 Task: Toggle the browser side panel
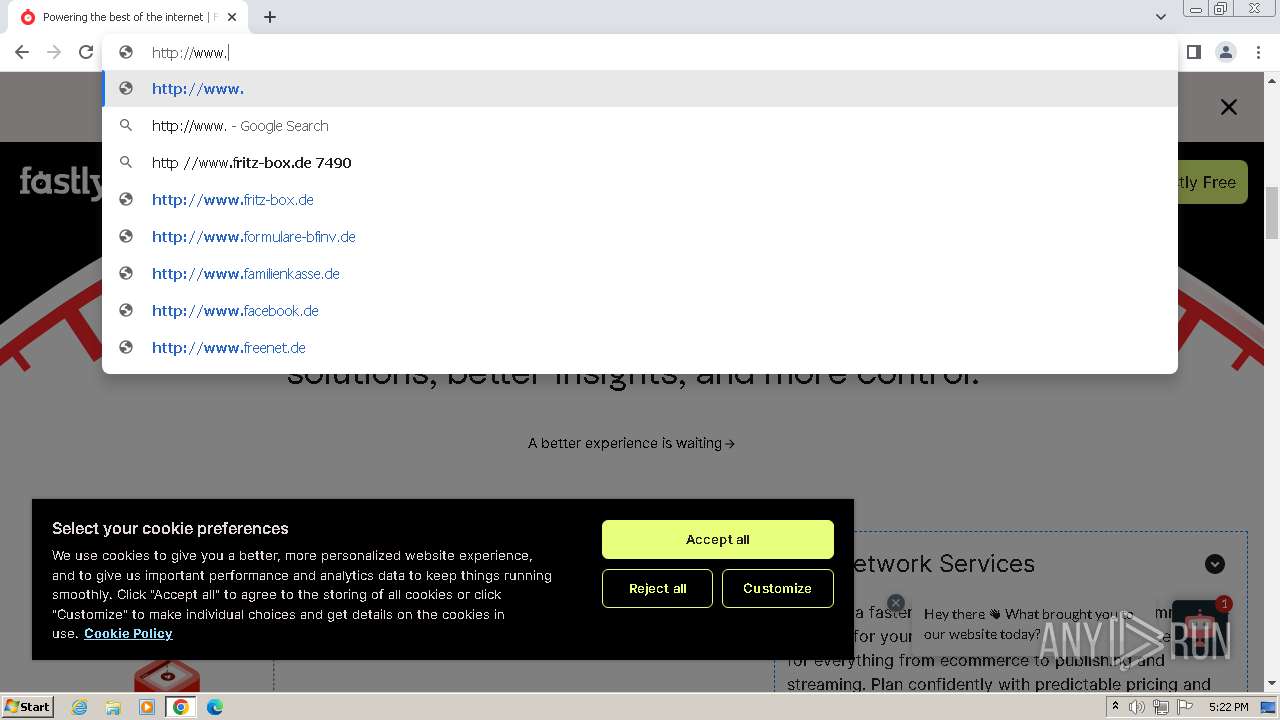tap(1193, 52)
